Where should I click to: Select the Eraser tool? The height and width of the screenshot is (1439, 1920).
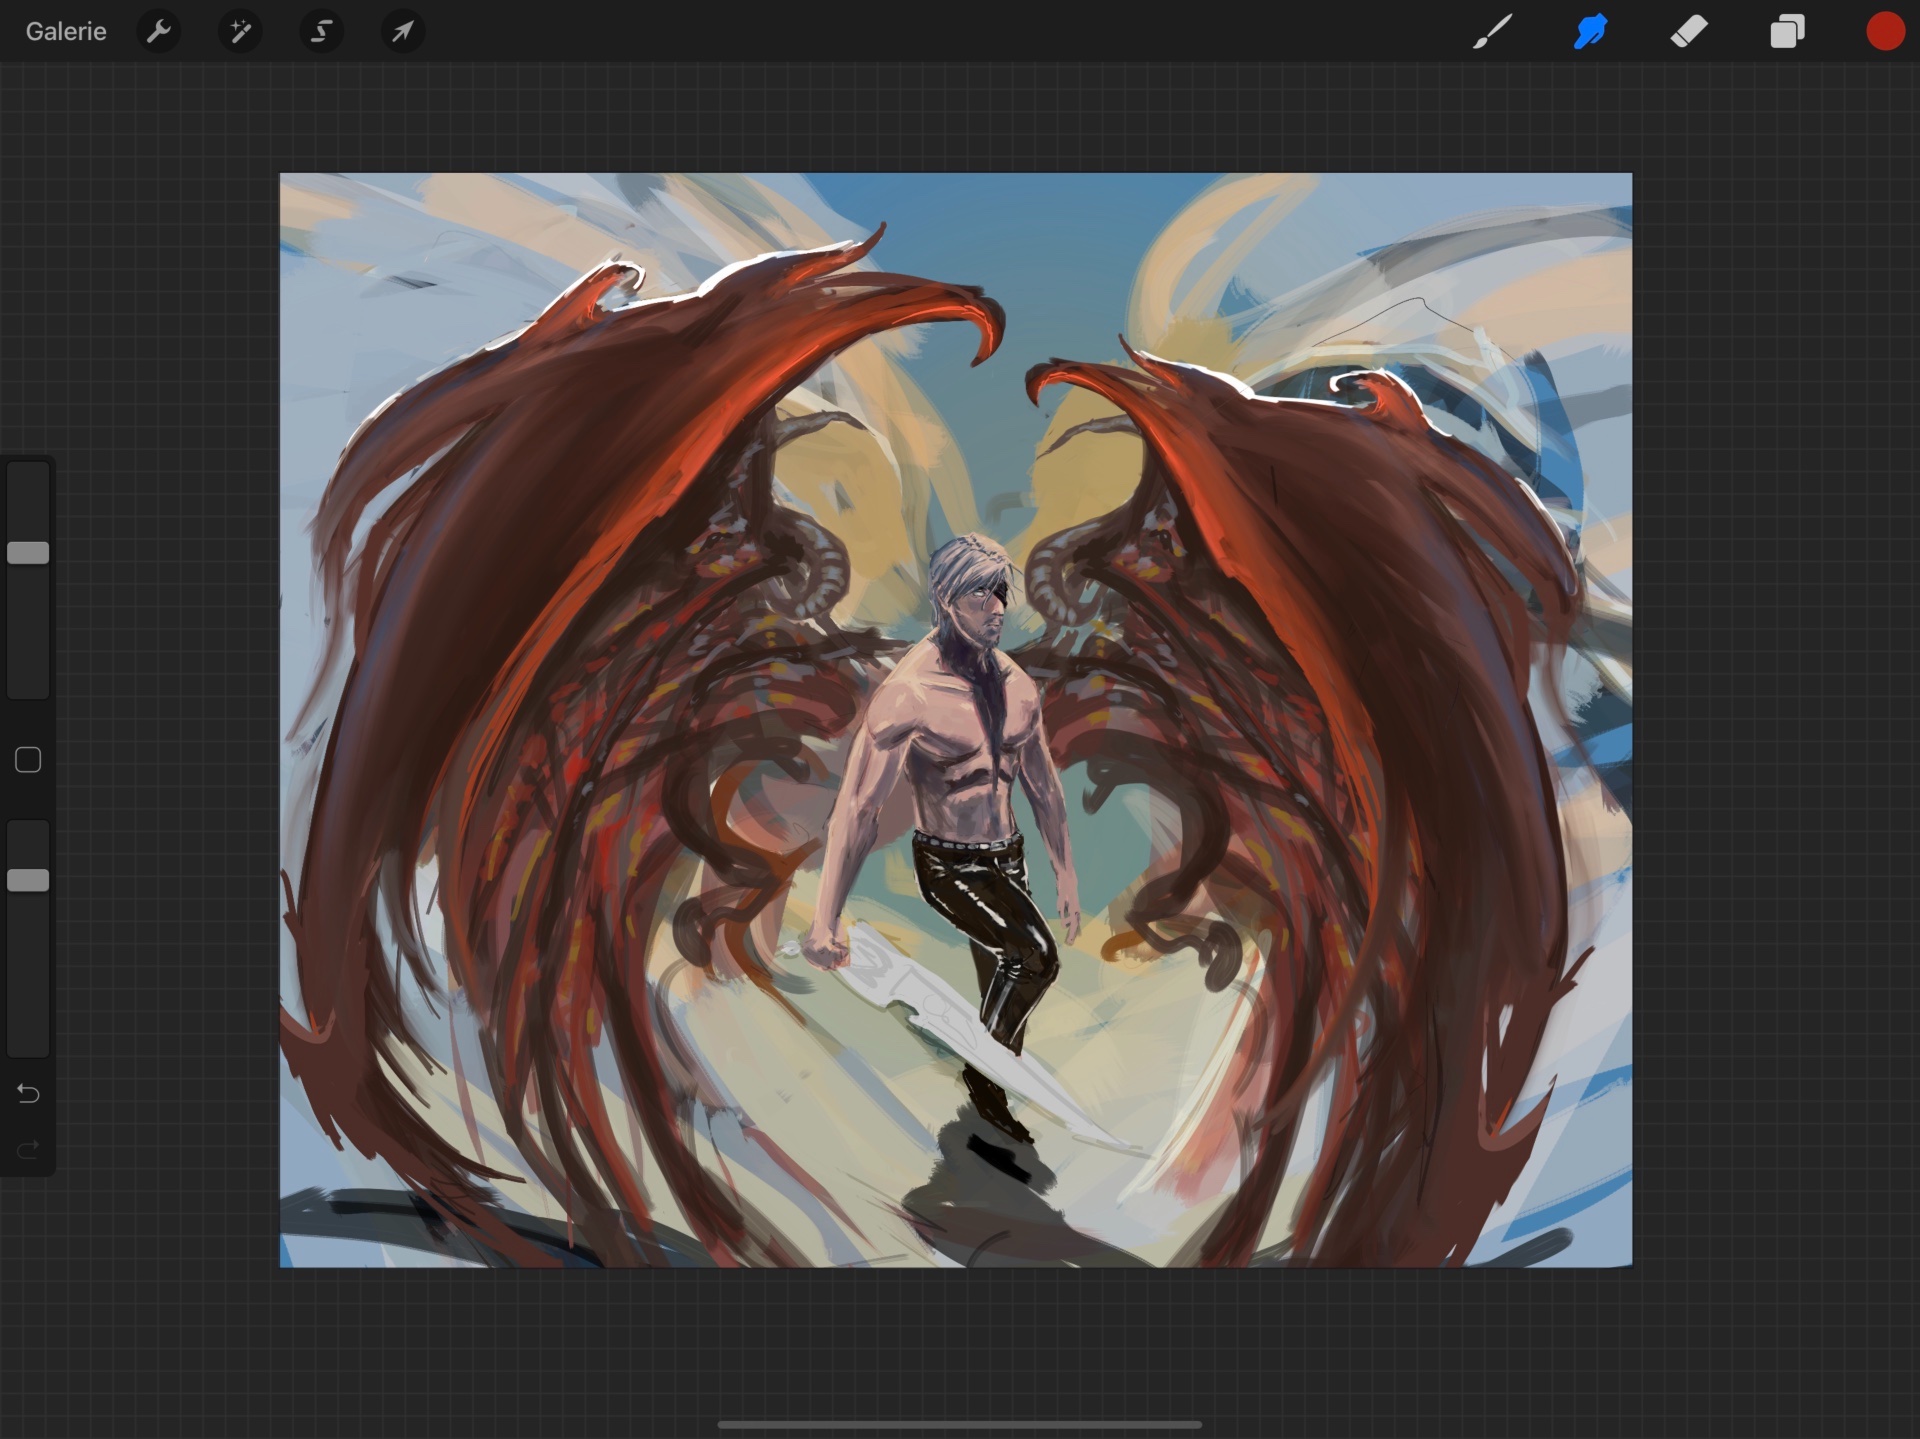pyautogui.click(x=1689, y=32)
